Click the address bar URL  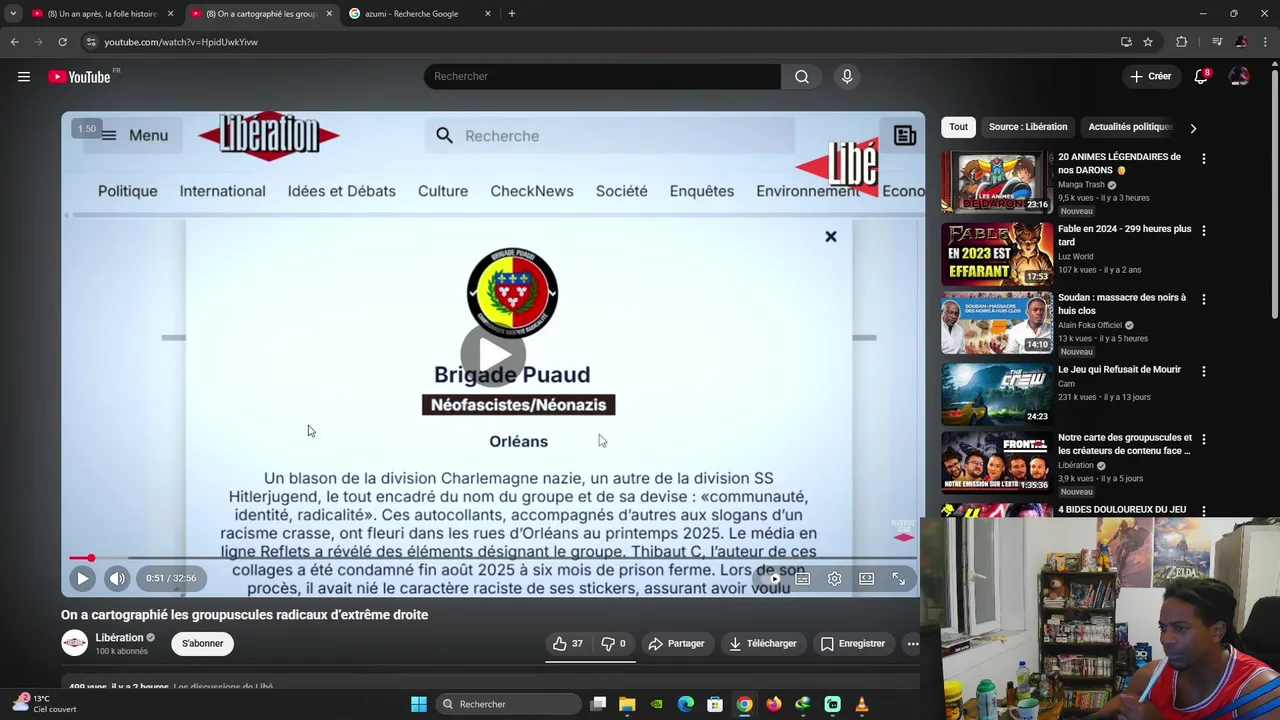(x=181, y=42)
